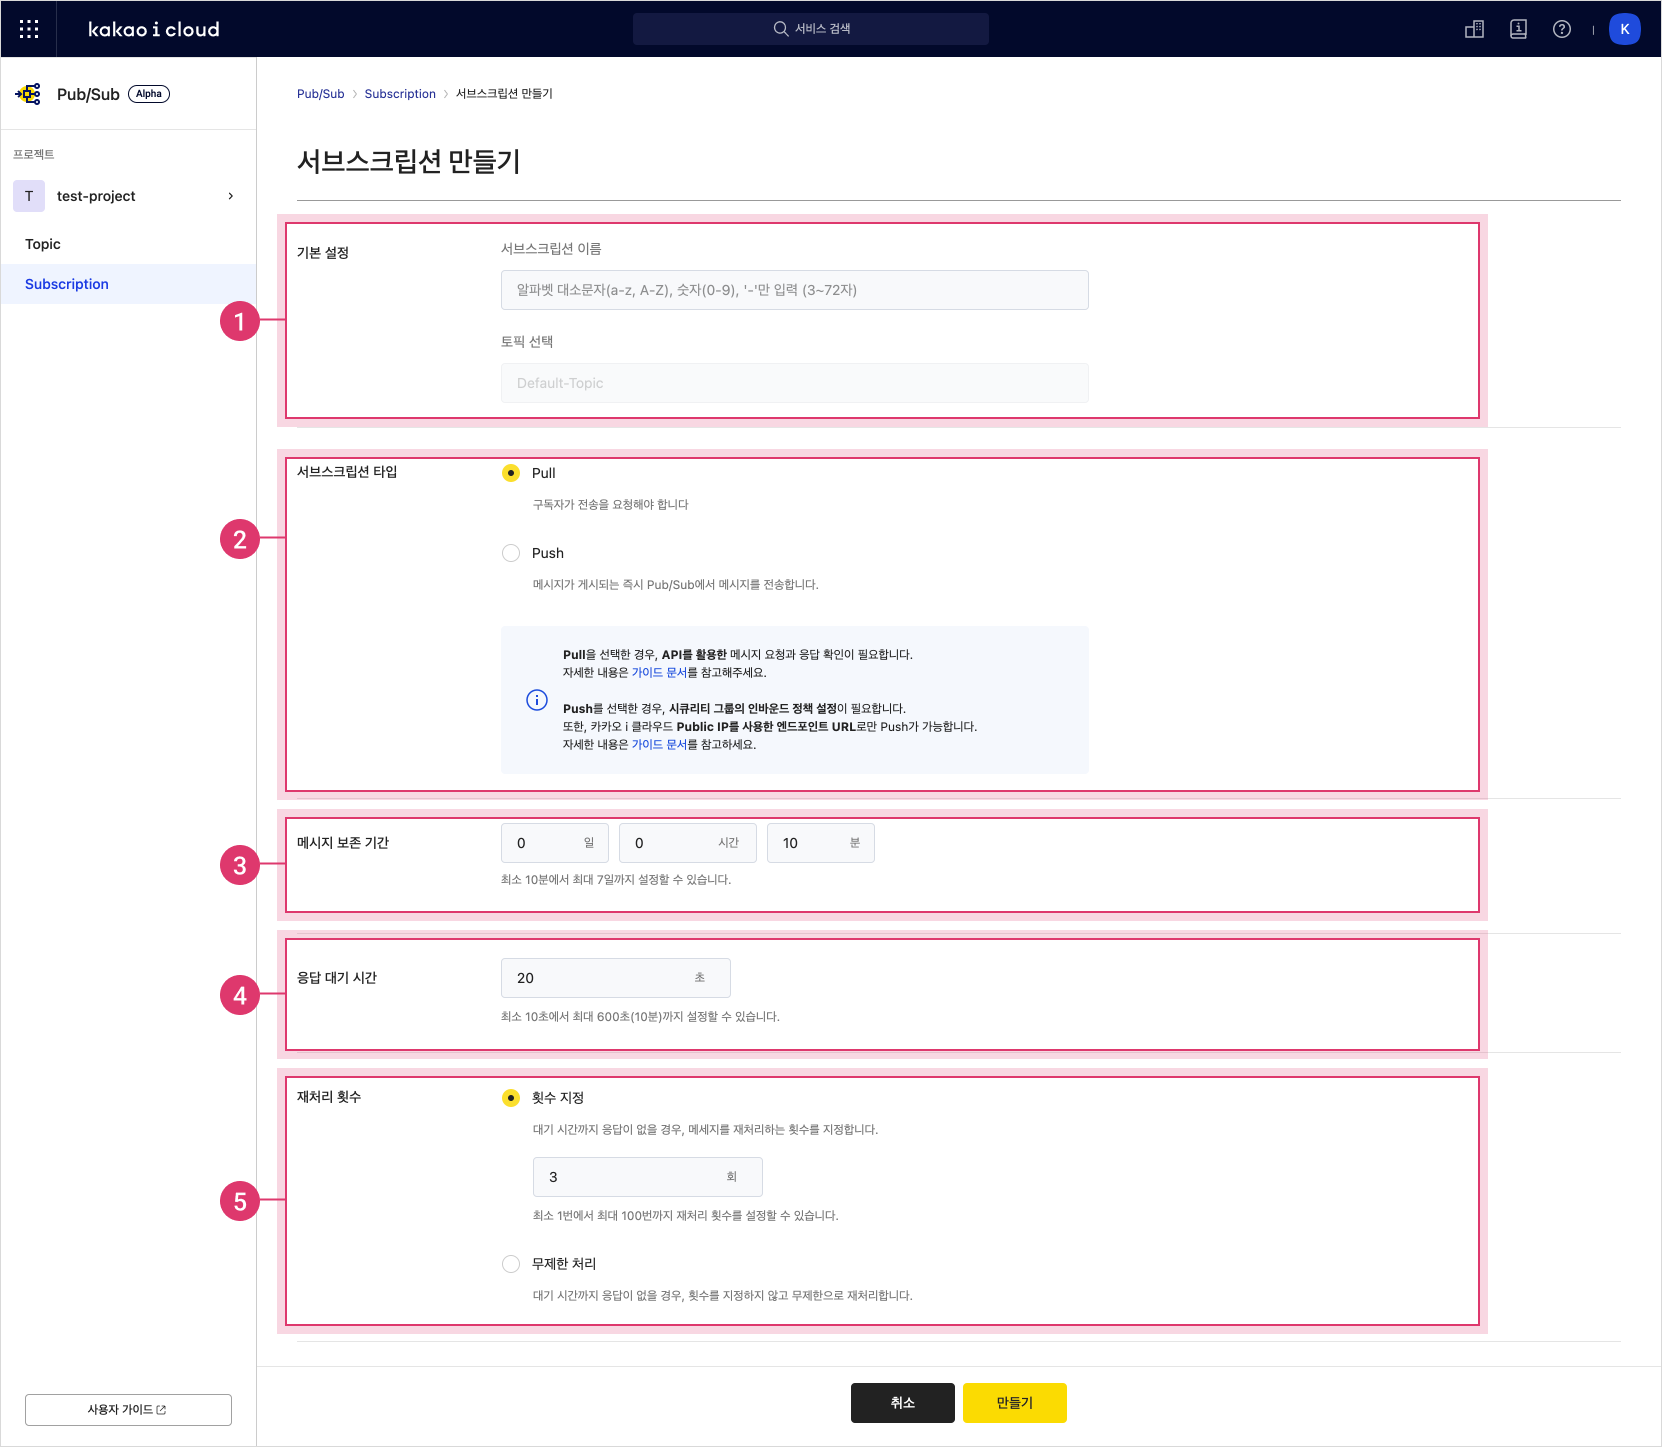Click the 기본 설정 section label
The height and width of the screenshot is (1447, 1662).
click(323, 253)
